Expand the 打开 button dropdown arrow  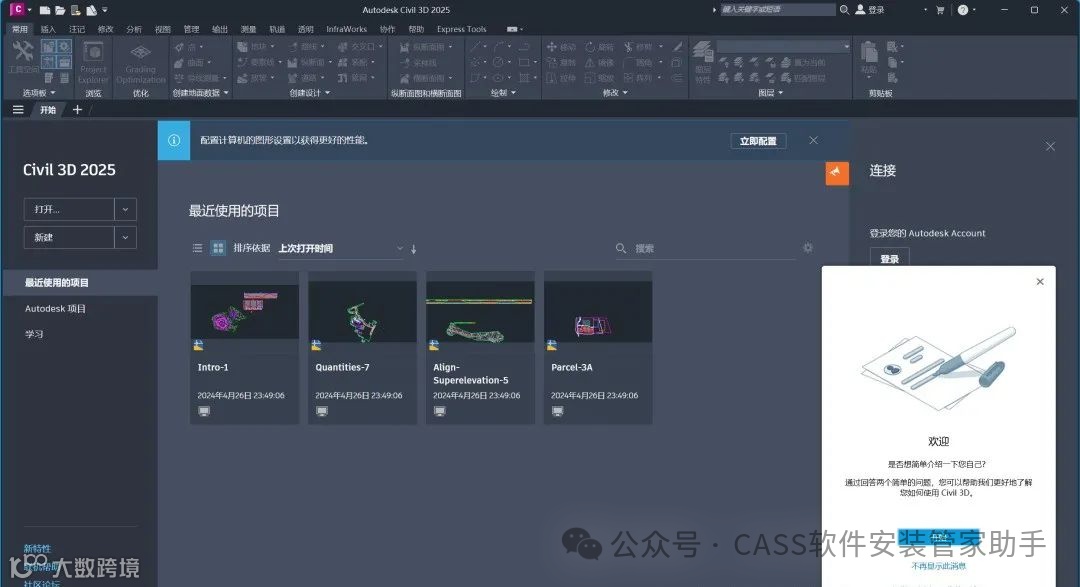pos(125,209)
